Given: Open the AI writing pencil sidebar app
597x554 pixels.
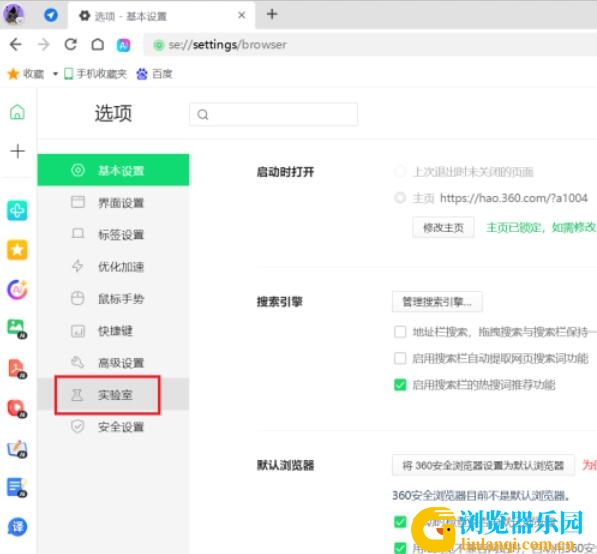Looking at the screenshot, I should click(17, 449).
